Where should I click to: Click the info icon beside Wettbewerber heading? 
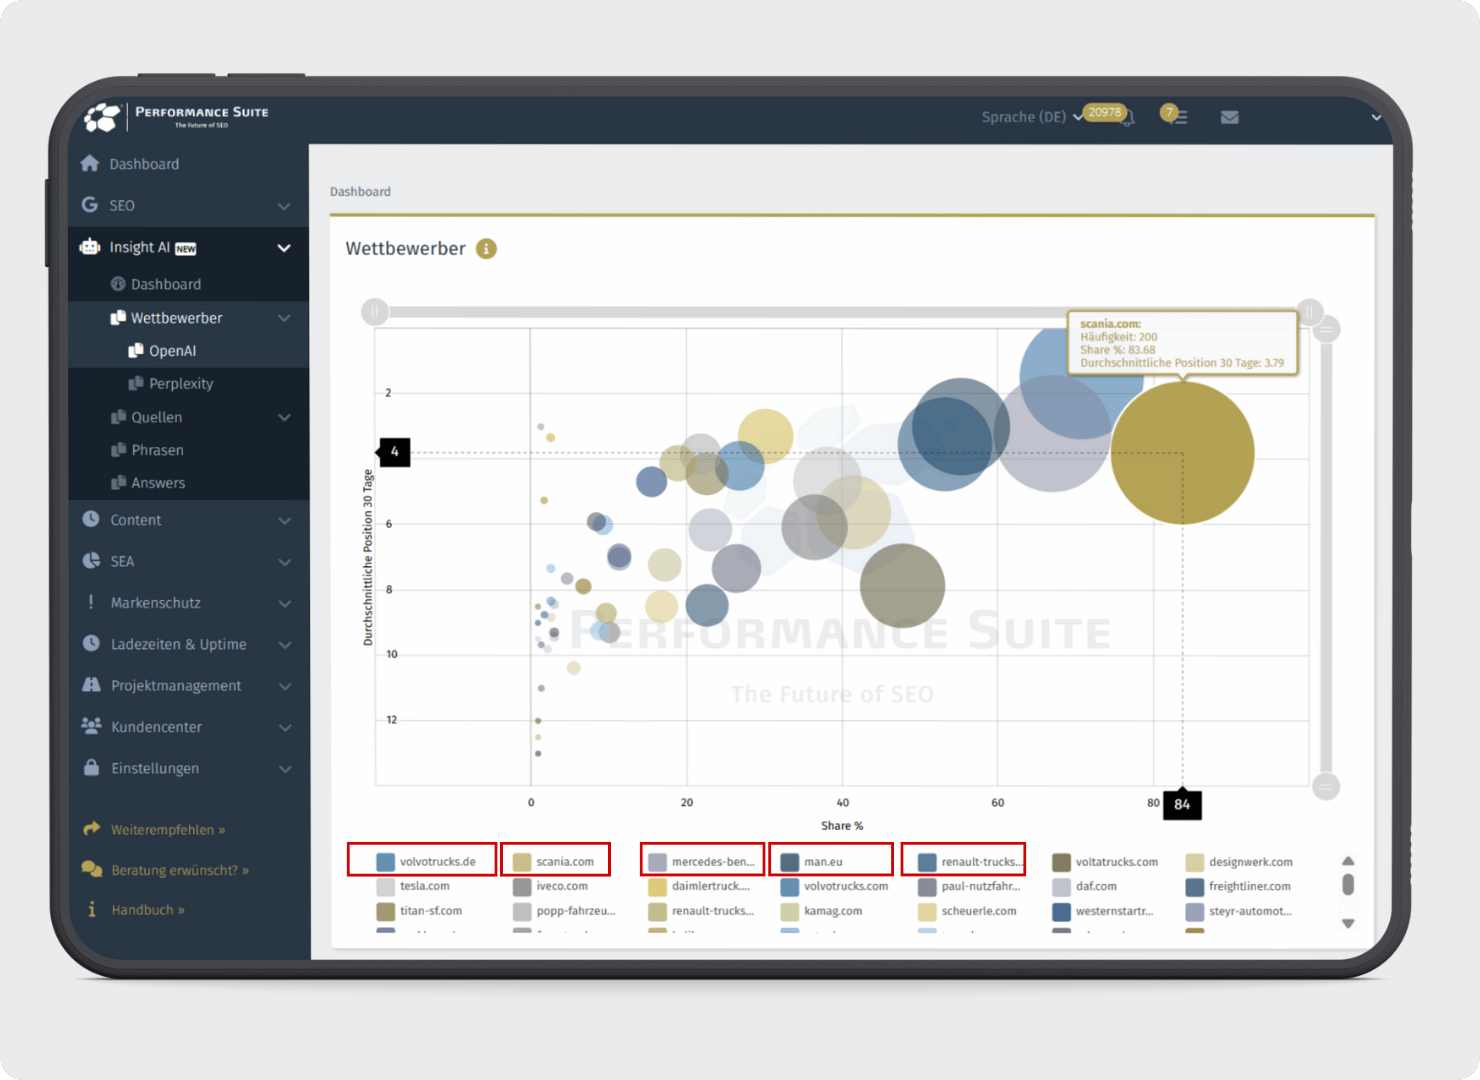click(x=486, y=248)
